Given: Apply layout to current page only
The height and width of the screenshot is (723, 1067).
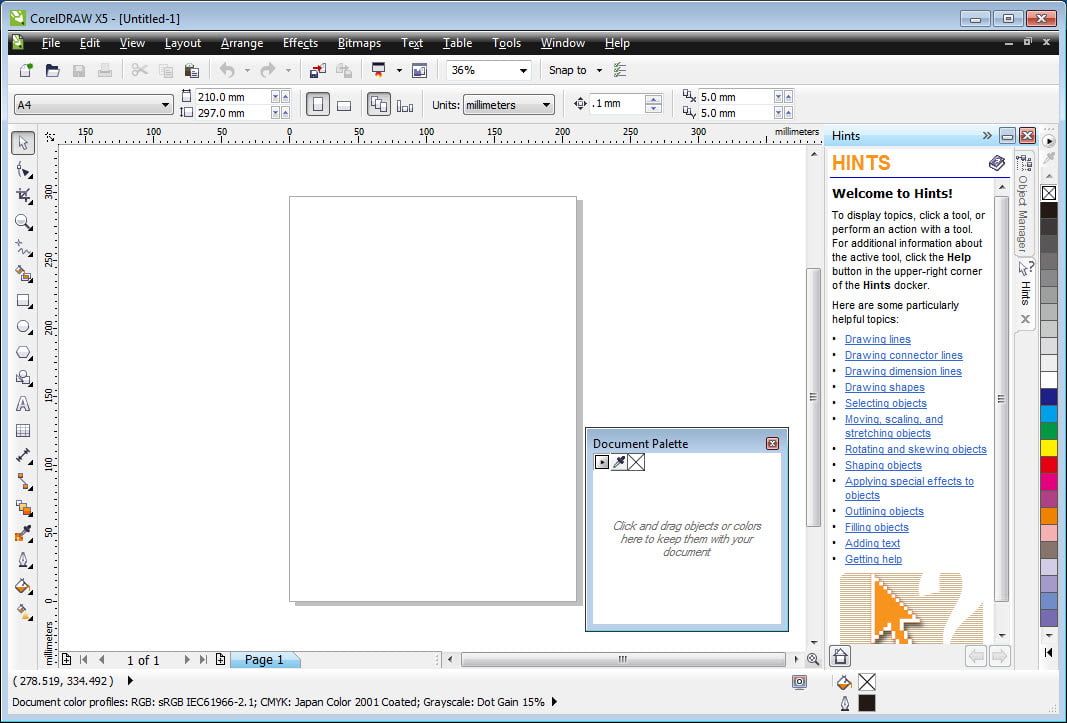Looking at the screenshot, I should pyautogui.click(x=405, y=105).
